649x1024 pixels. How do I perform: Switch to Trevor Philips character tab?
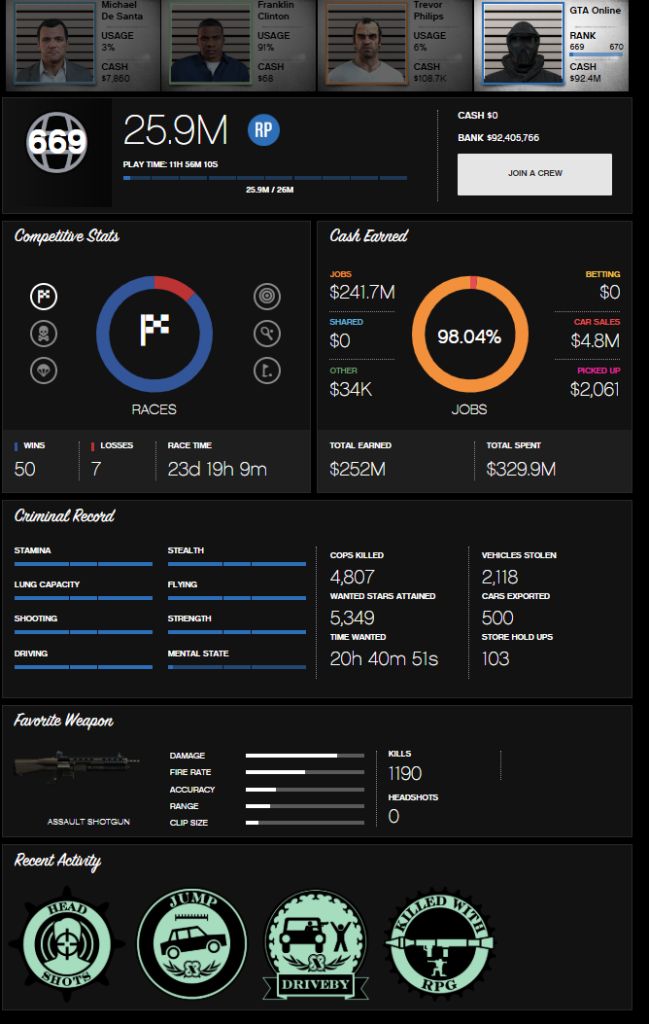(395, 44)
